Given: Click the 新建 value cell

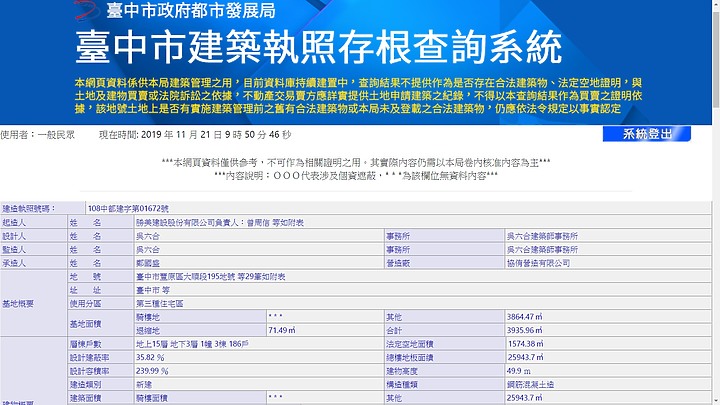Looking at the screenshot, I should 259,384.
